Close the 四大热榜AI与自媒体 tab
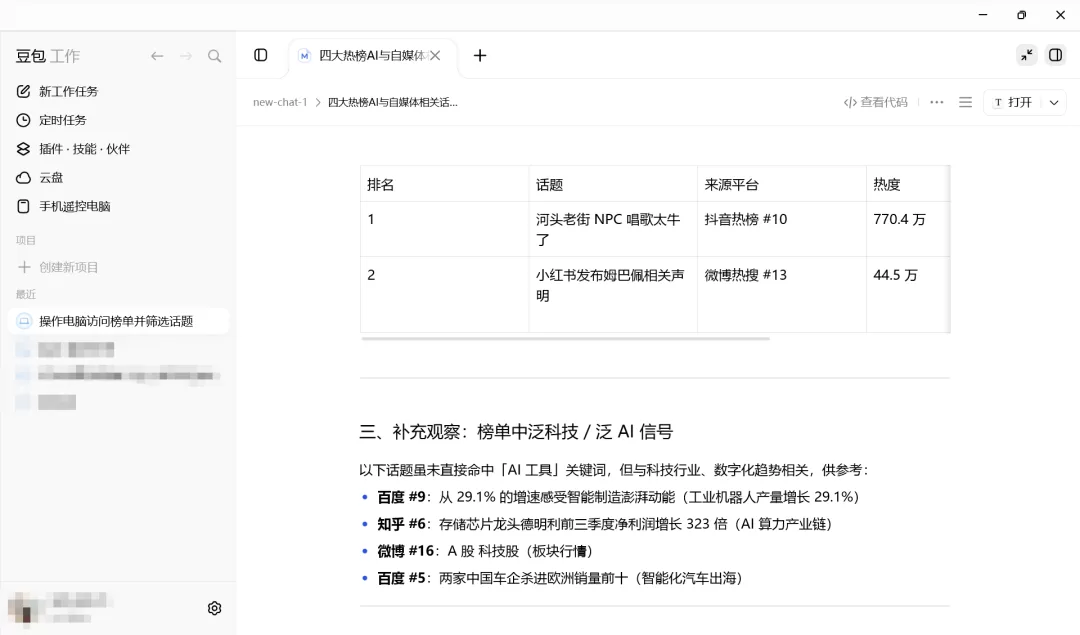This screenshot has width=1080, height=635. tap(435, 56)
